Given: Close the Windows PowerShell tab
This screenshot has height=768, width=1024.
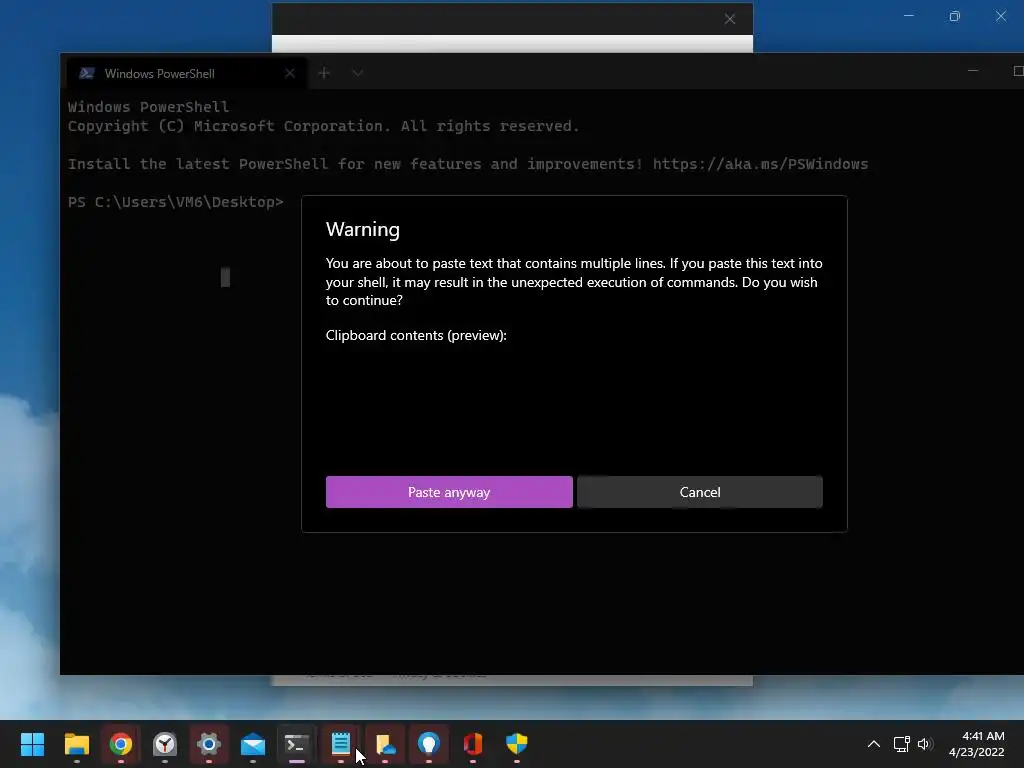Looking at the screenshot, I should pos(290,73).
